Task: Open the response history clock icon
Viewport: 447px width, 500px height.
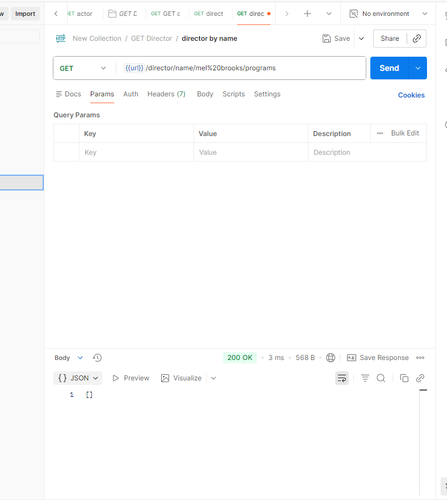Action: pos(97,358)
